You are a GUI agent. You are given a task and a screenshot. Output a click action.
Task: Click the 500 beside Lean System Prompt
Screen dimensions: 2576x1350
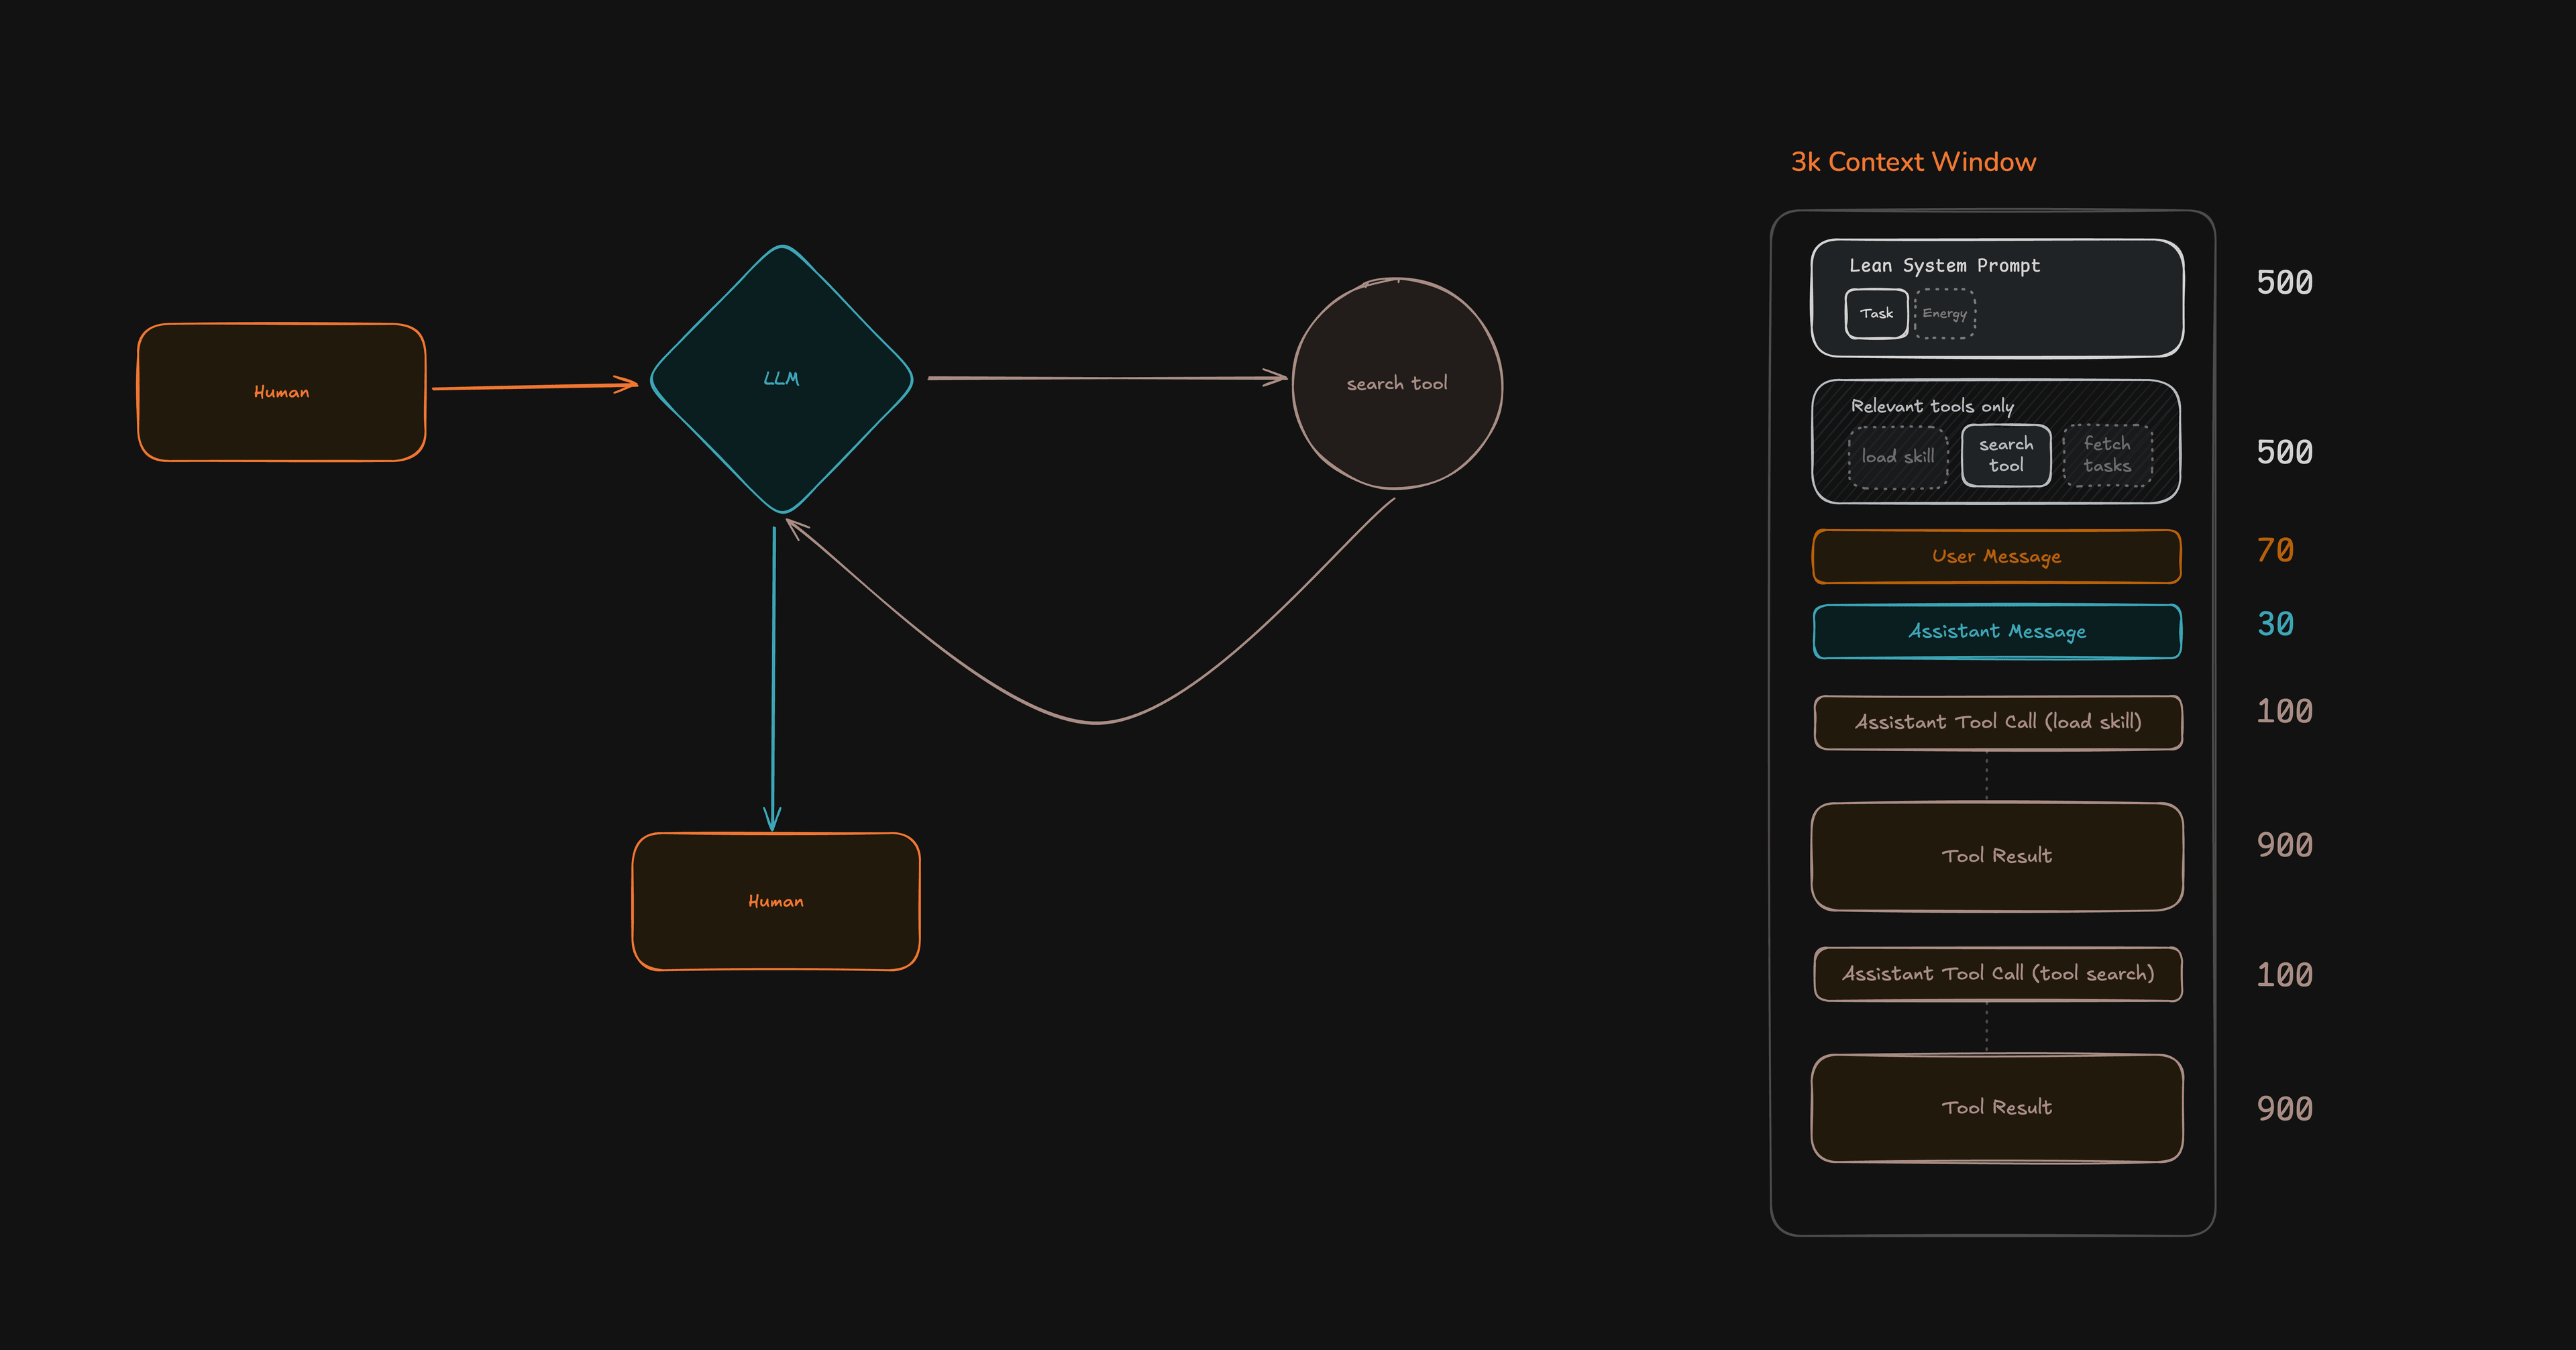click(2284, 283)
